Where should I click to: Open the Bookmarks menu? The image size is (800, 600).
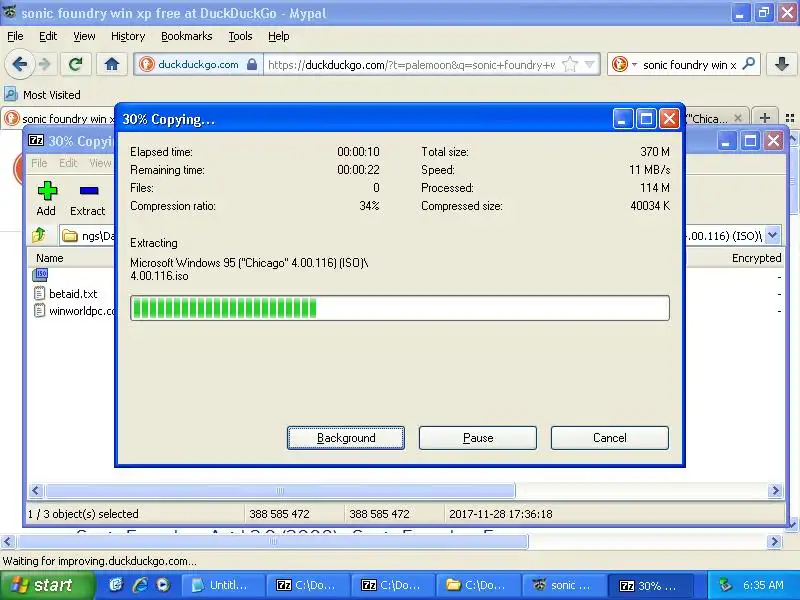186,36
